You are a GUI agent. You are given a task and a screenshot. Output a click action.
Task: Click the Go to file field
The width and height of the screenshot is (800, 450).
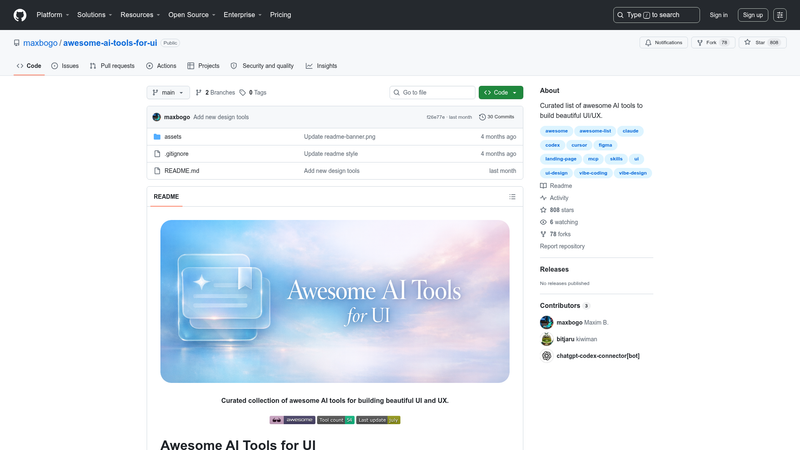point(432,92)
